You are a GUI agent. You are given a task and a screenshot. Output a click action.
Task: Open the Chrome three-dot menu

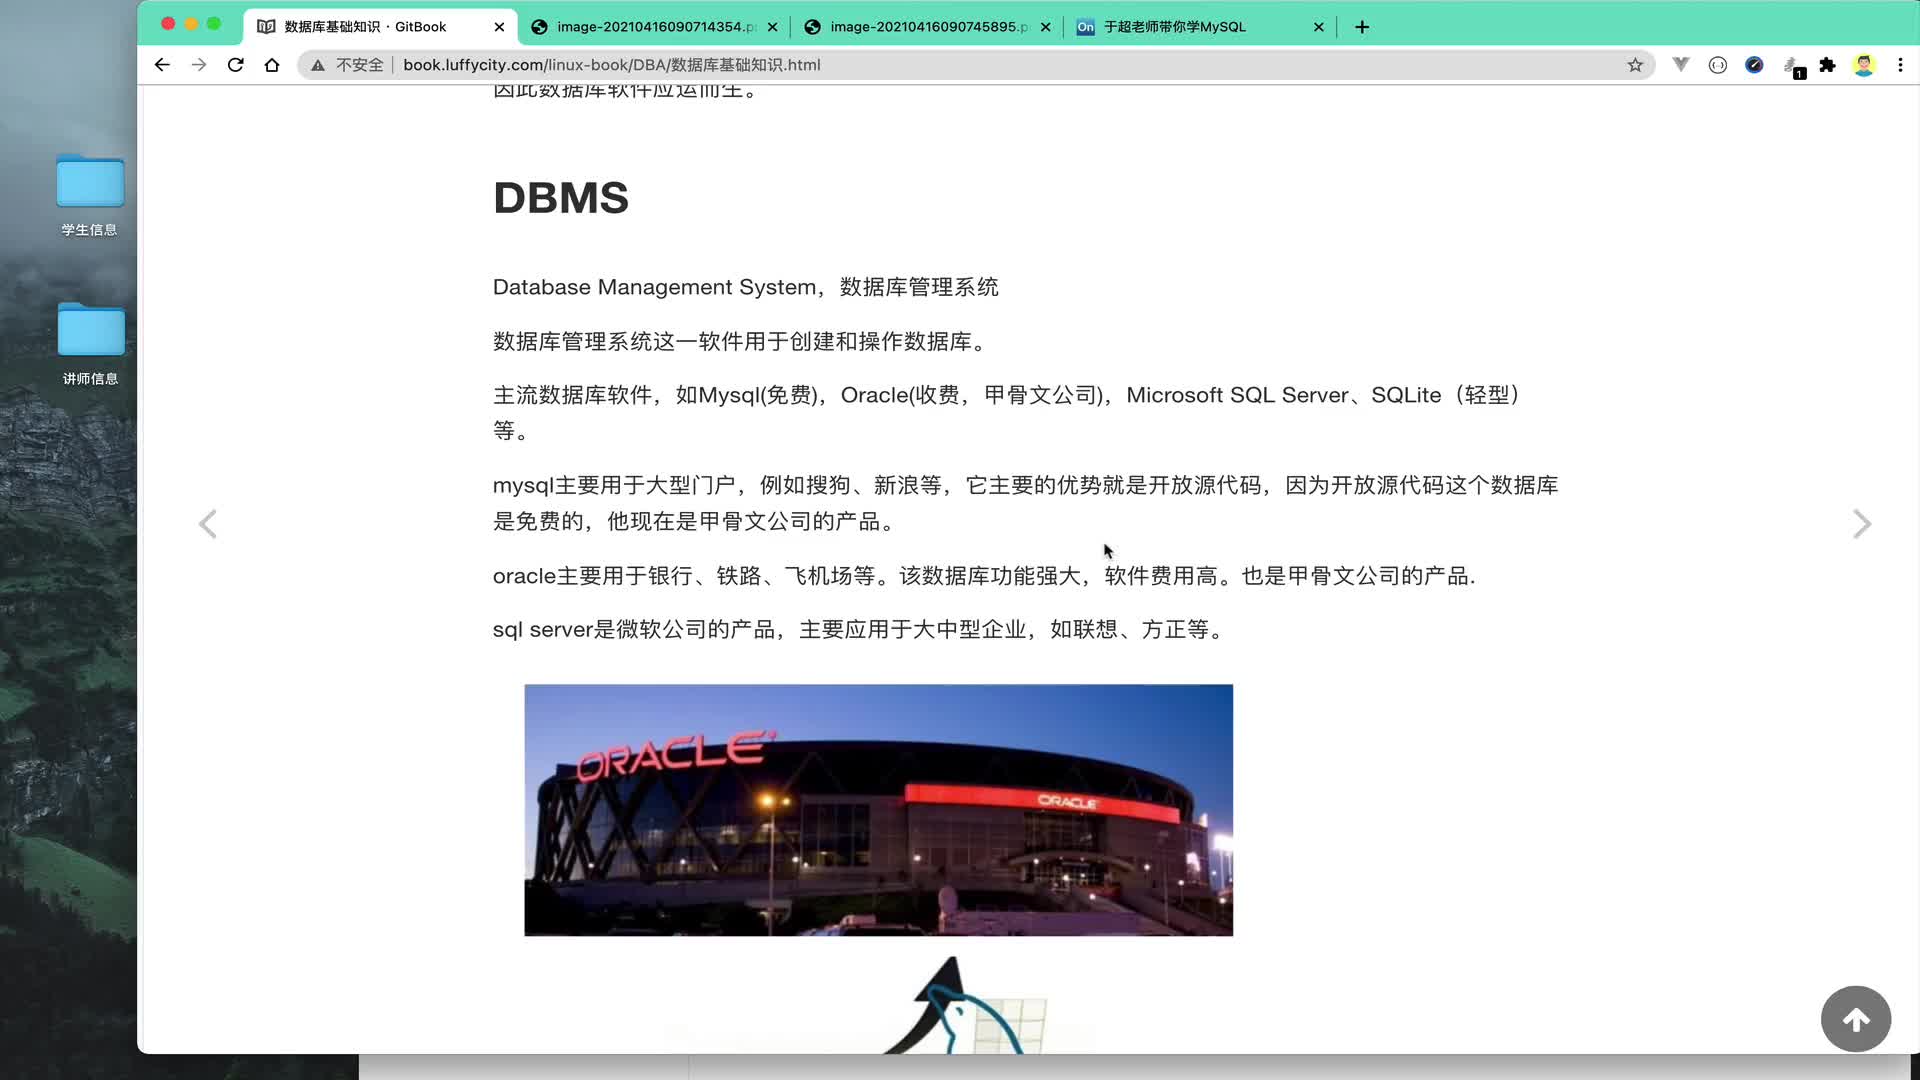1900,65
